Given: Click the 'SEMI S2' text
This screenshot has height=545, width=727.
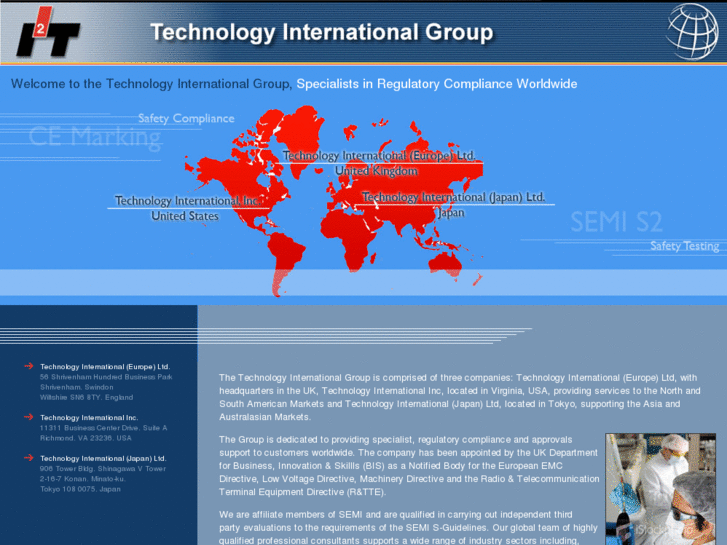Looking at the screenshot, I should coord(616,222).
